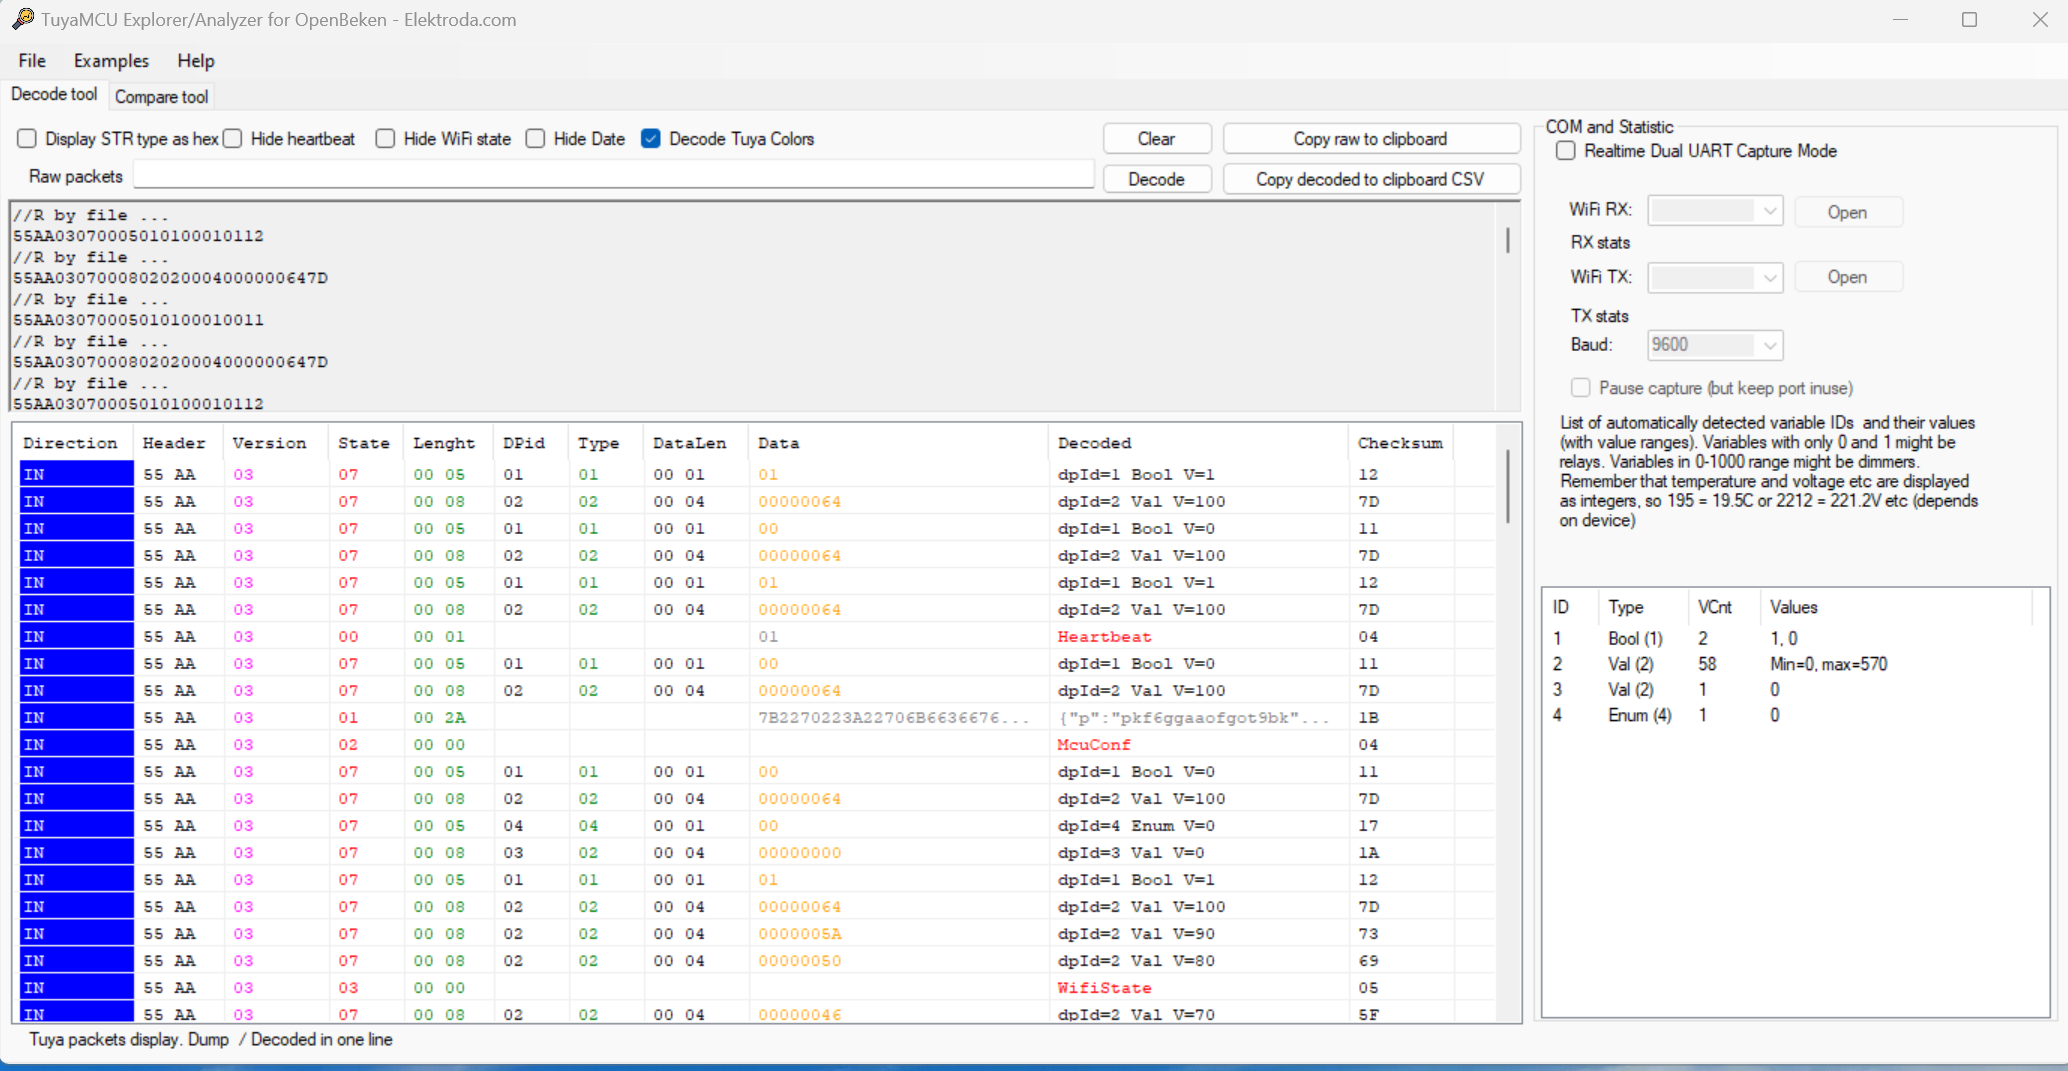2068x1071 pixels.
Task: Click inside the Raw packets input field
Action: (x=614, y=176)
